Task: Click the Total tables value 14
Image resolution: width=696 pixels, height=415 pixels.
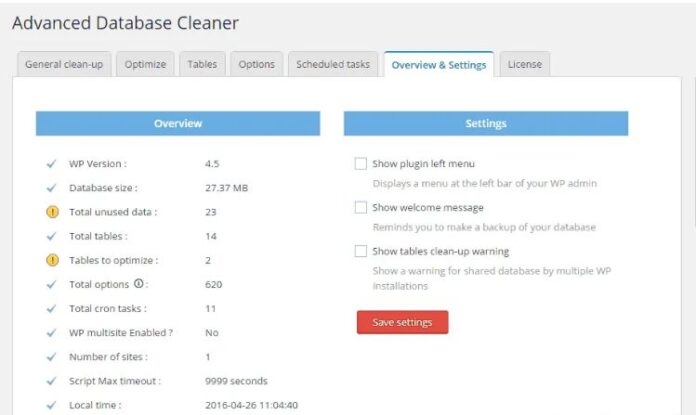Action: click(x=210, y=236)
